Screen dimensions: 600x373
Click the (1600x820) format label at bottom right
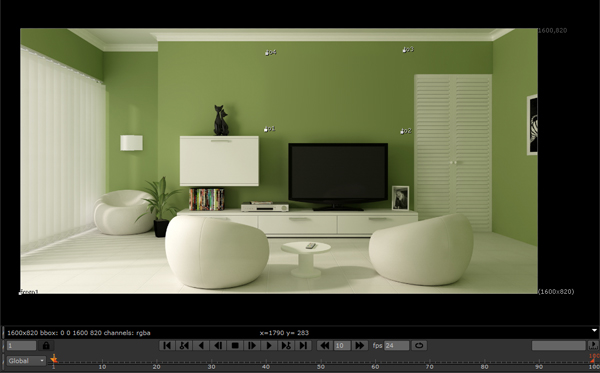coord(556,292)
